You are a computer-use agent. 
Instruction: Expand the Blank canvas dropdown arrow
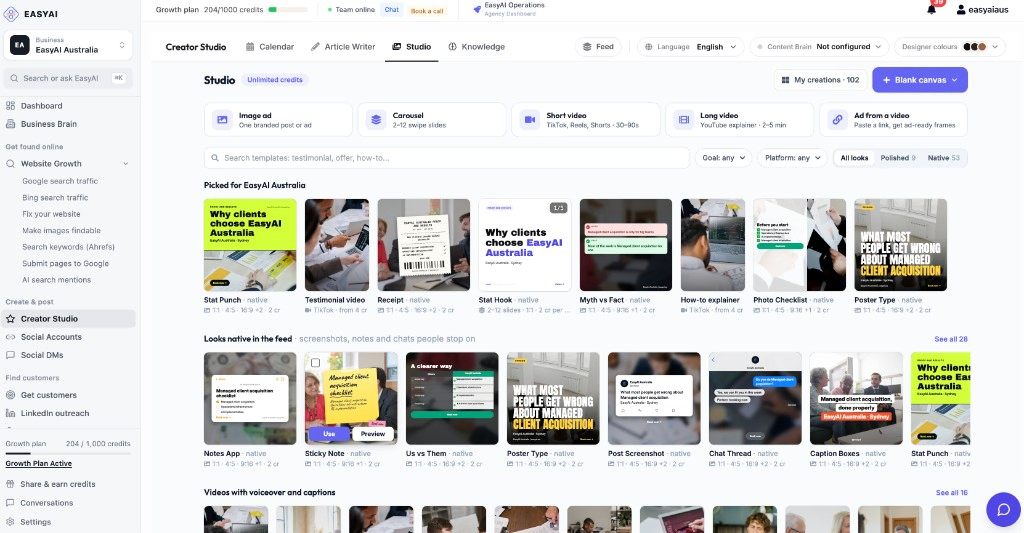coord(955,80)
